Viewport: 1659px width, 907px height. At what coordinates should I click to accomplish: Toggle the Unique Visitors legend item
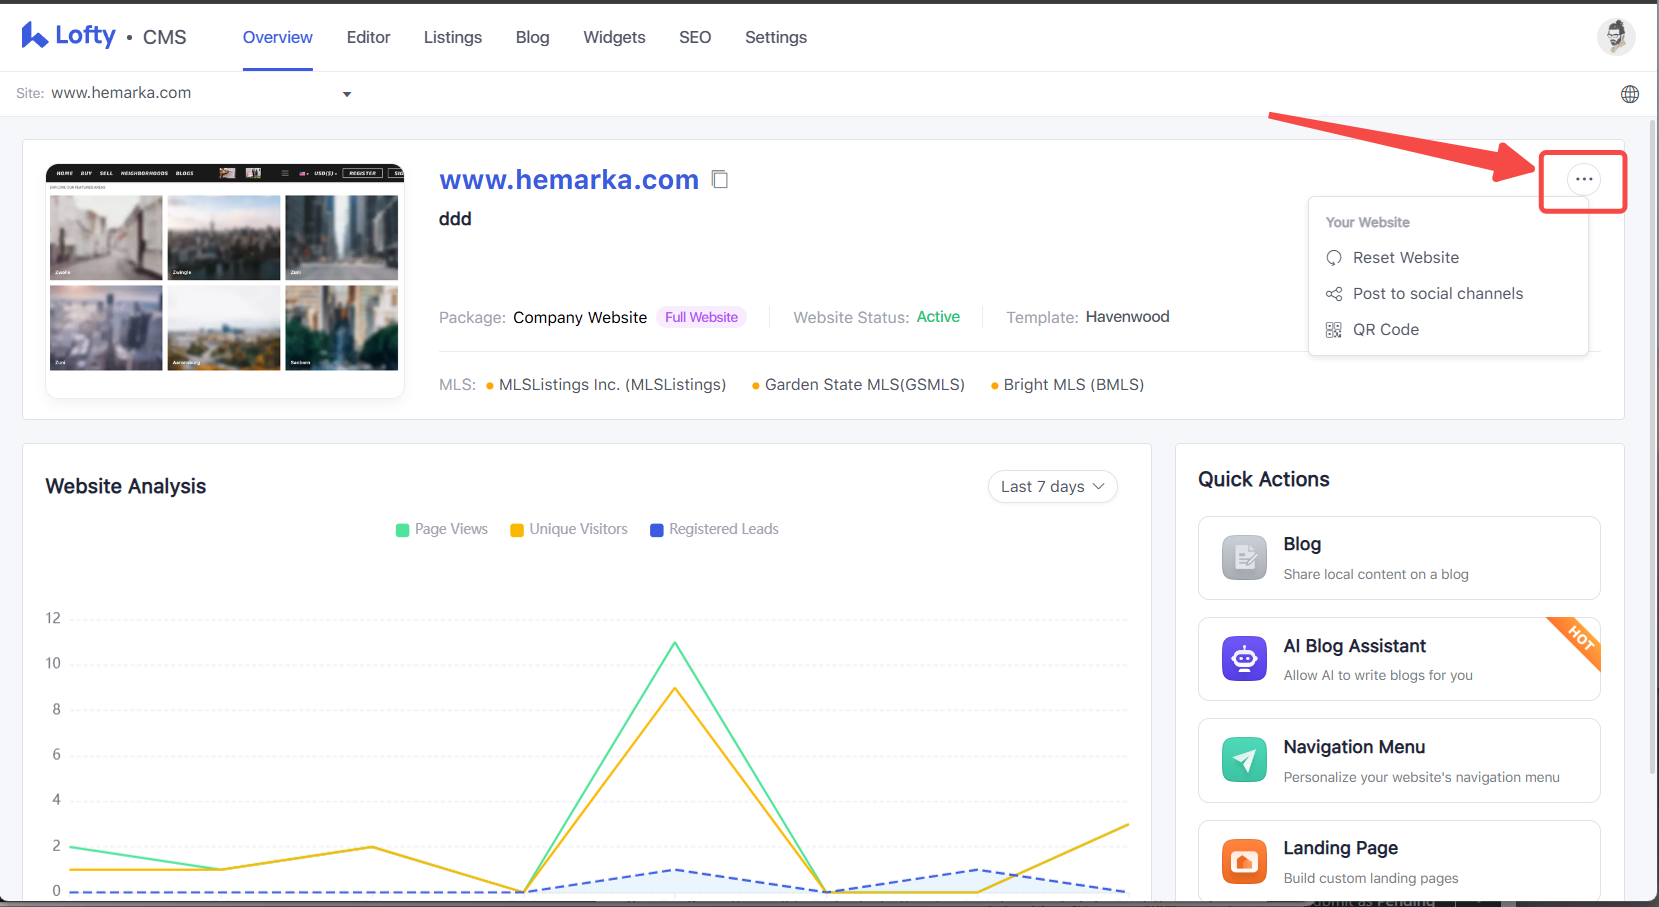[x=569, y=529]
